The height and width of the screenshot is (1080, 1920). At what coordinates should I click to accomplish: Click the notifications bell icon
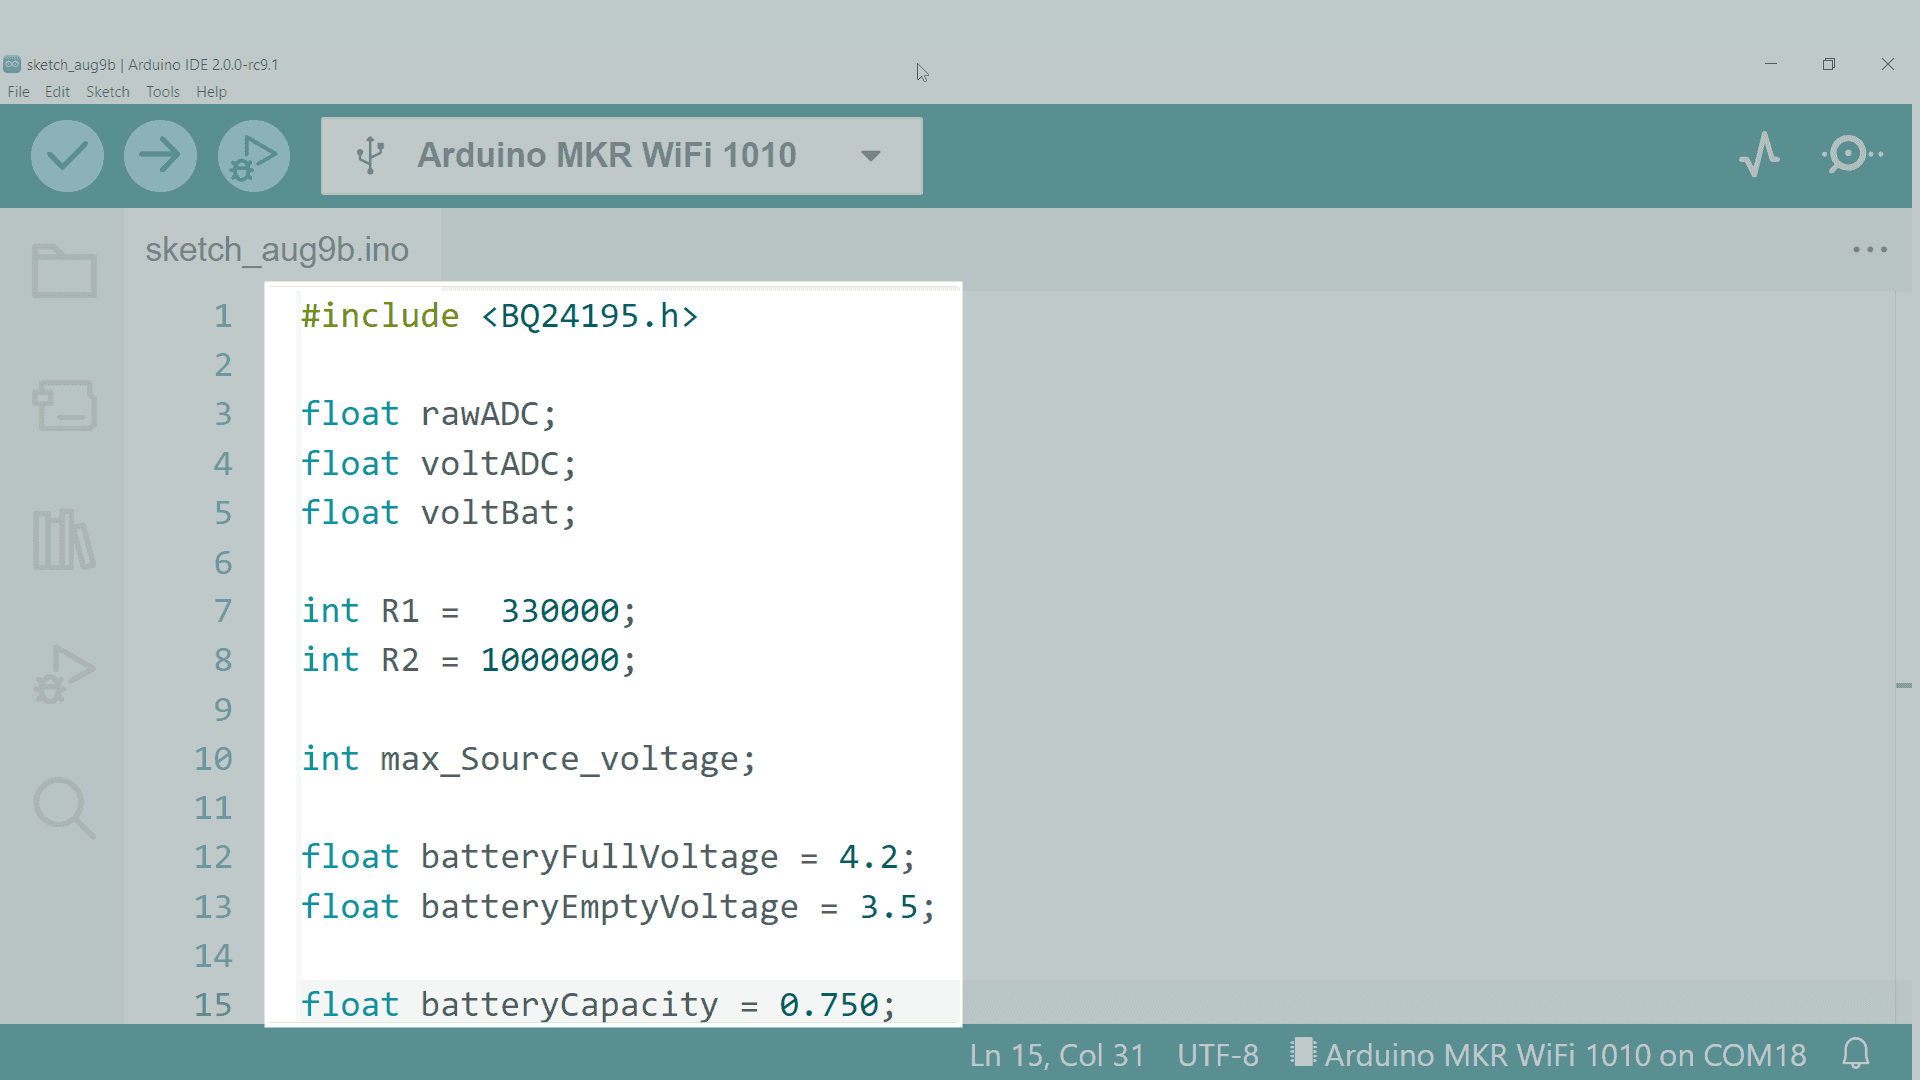pos(1856,1054)
